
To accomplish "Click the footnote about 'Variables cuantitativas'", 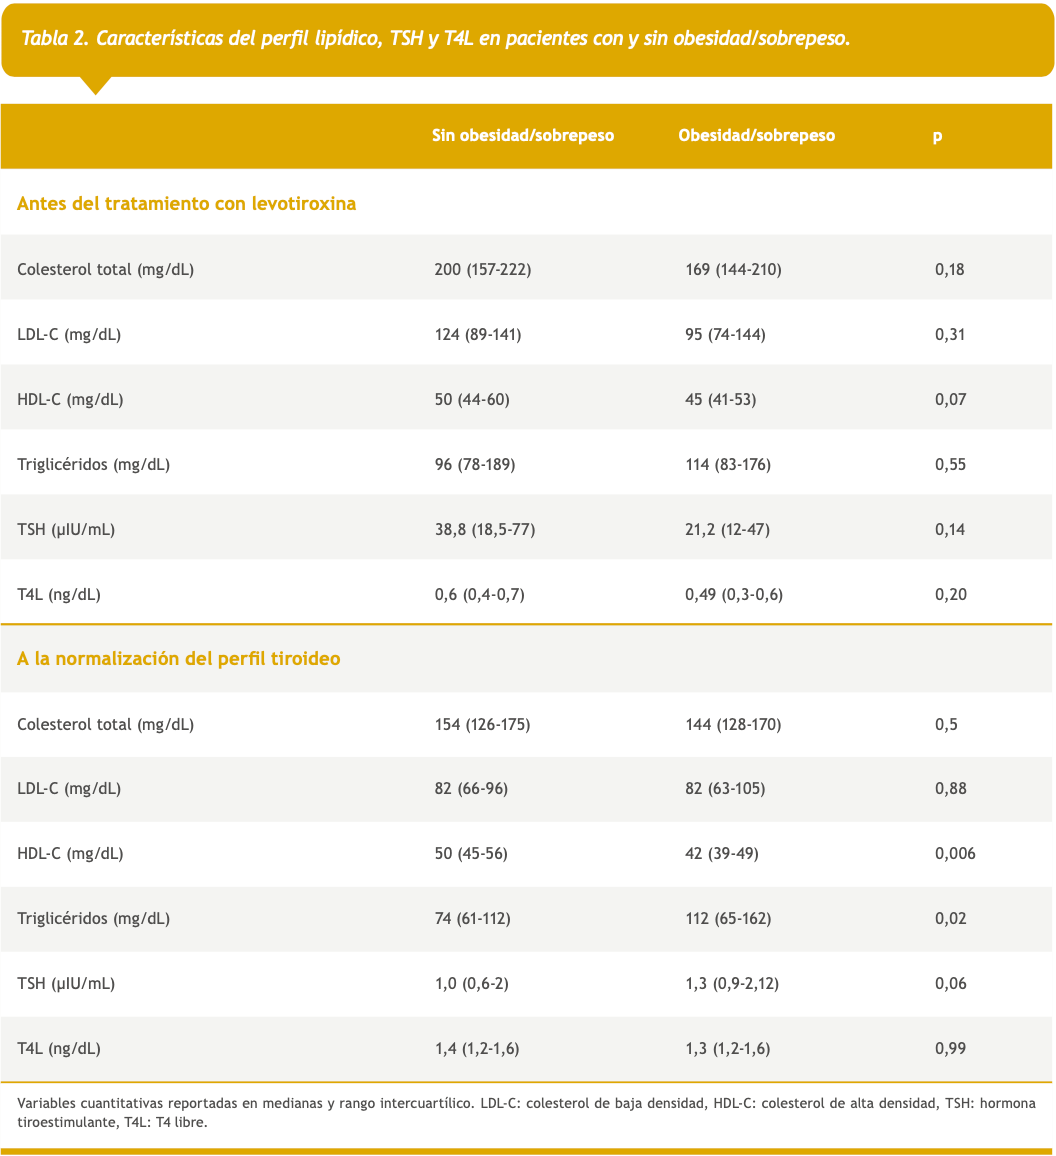I will click(526, 1113).
